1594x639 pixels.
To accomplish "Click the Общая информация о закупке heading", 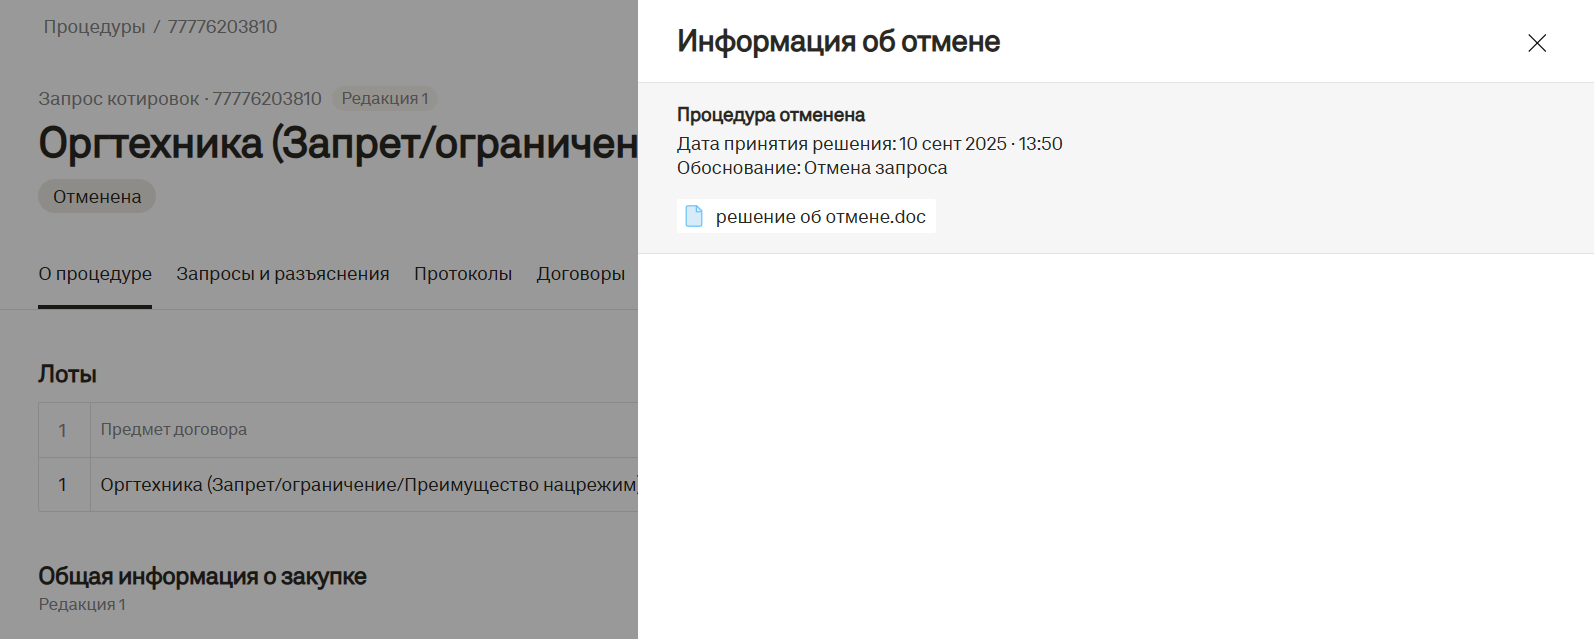I will (202, 577).
